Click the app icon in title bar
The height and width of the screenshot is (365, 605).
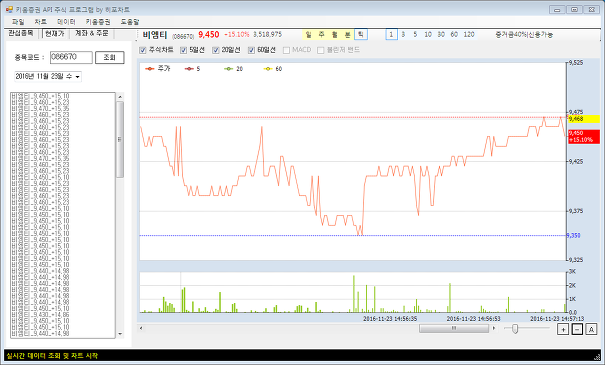(10, 9)
